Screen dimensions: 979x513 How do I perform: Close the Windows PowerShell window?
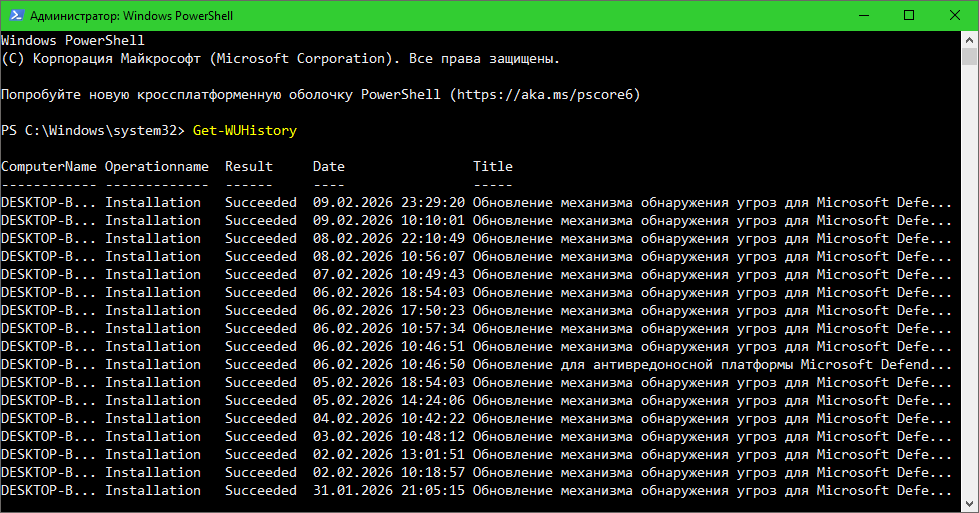pos(954,16)
